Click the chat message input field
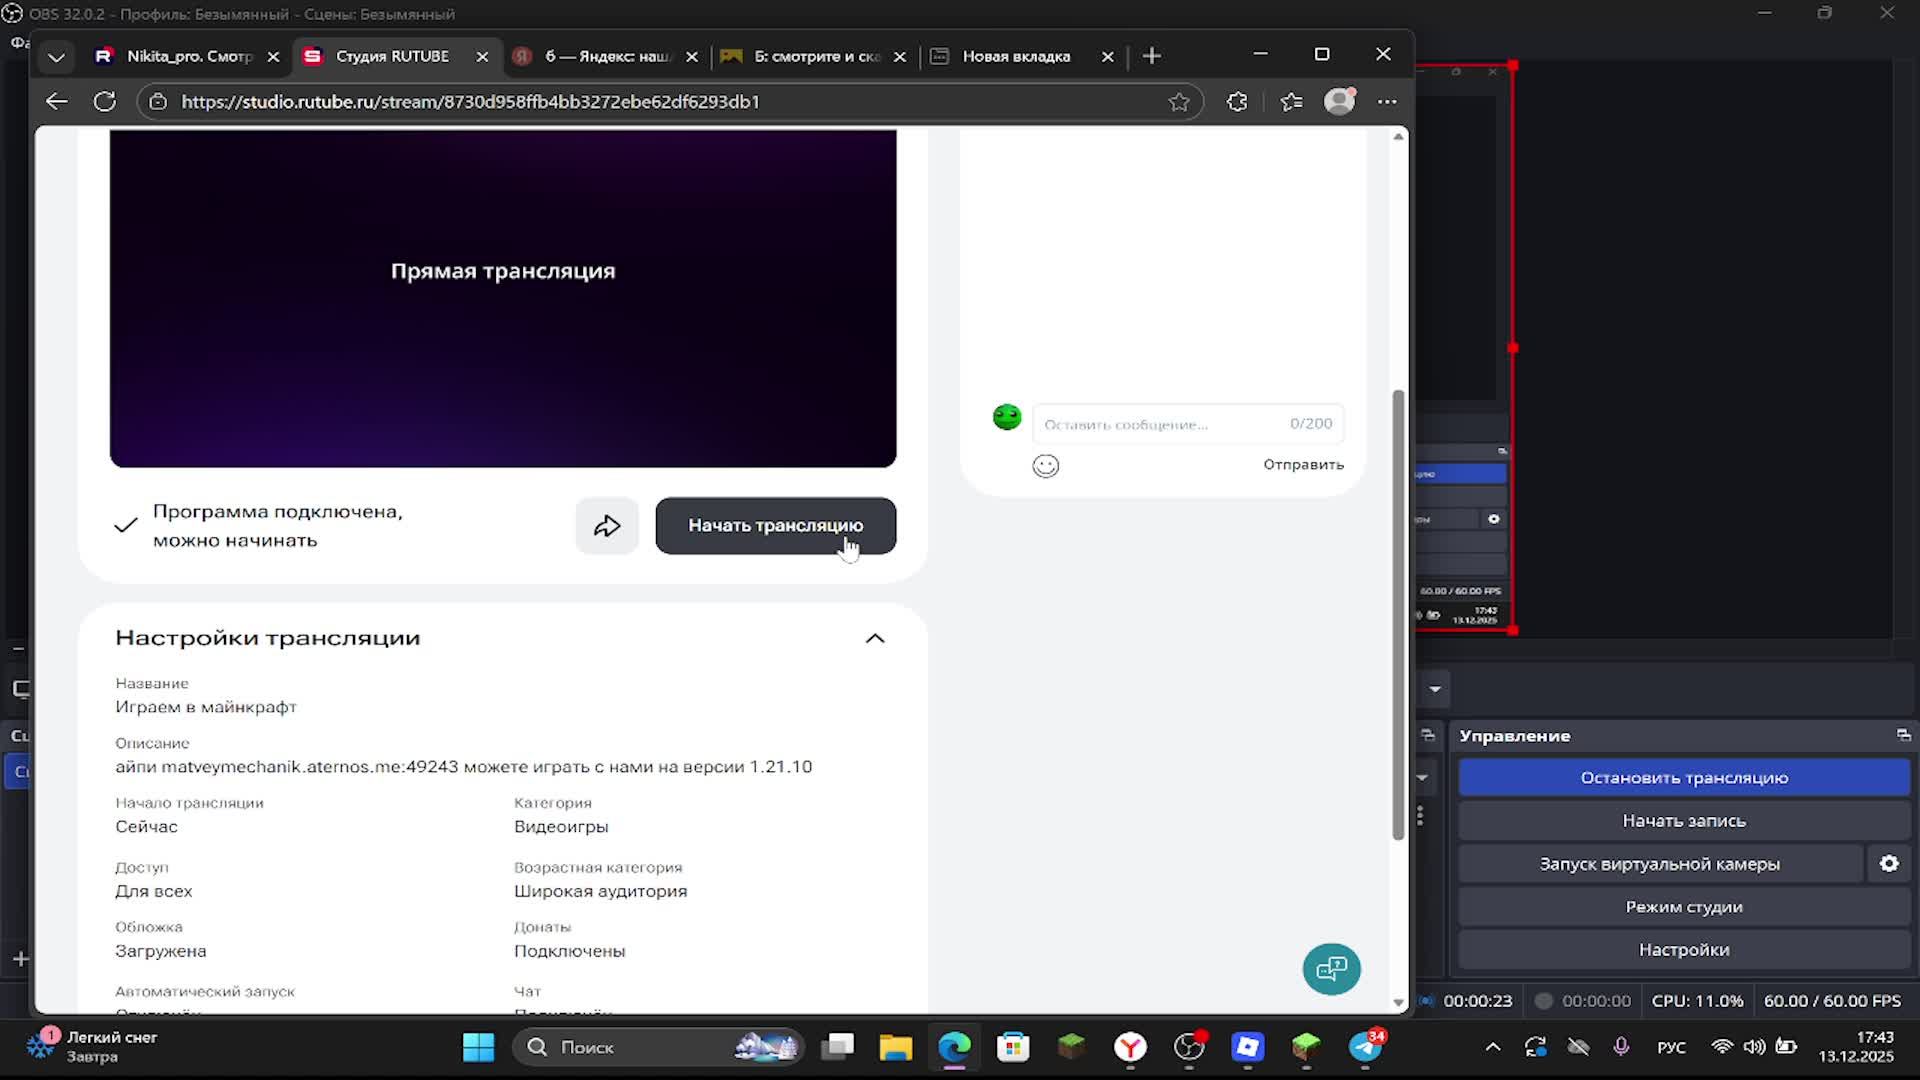The width and height of the screenshot is (1920, 1080). [x=1160, y=424]
